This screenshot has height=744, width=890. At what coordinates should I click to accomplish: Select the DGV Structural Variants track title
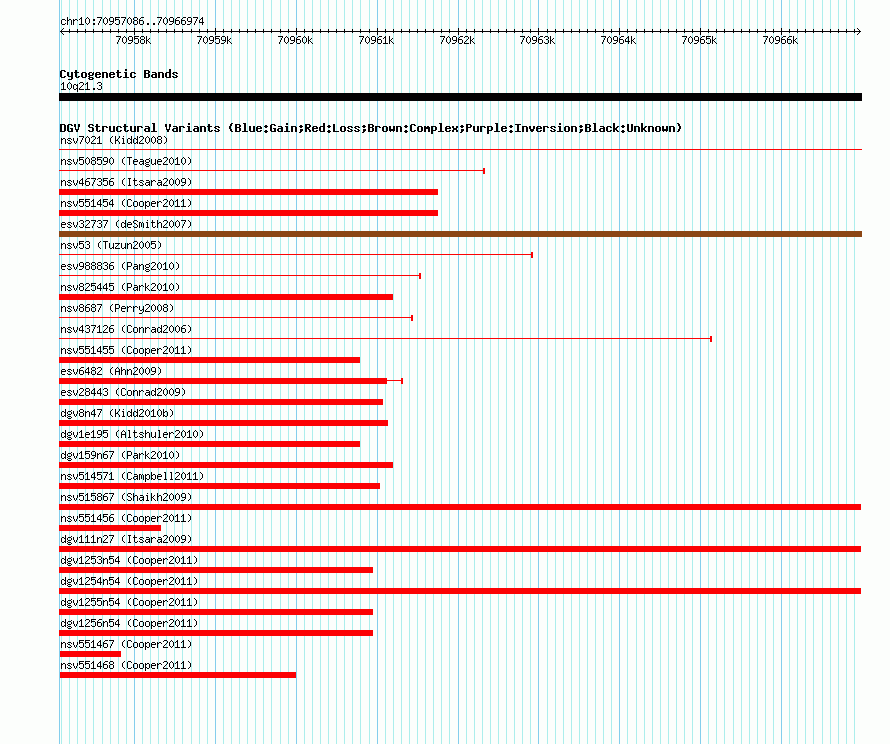371,128
